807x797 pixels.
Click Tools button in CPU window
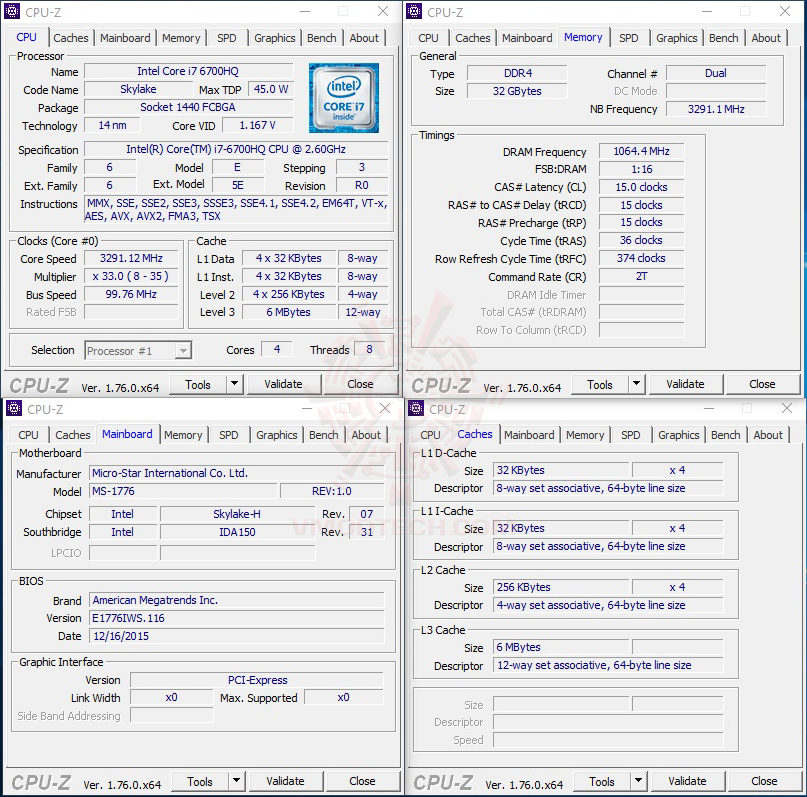[198, 384]
